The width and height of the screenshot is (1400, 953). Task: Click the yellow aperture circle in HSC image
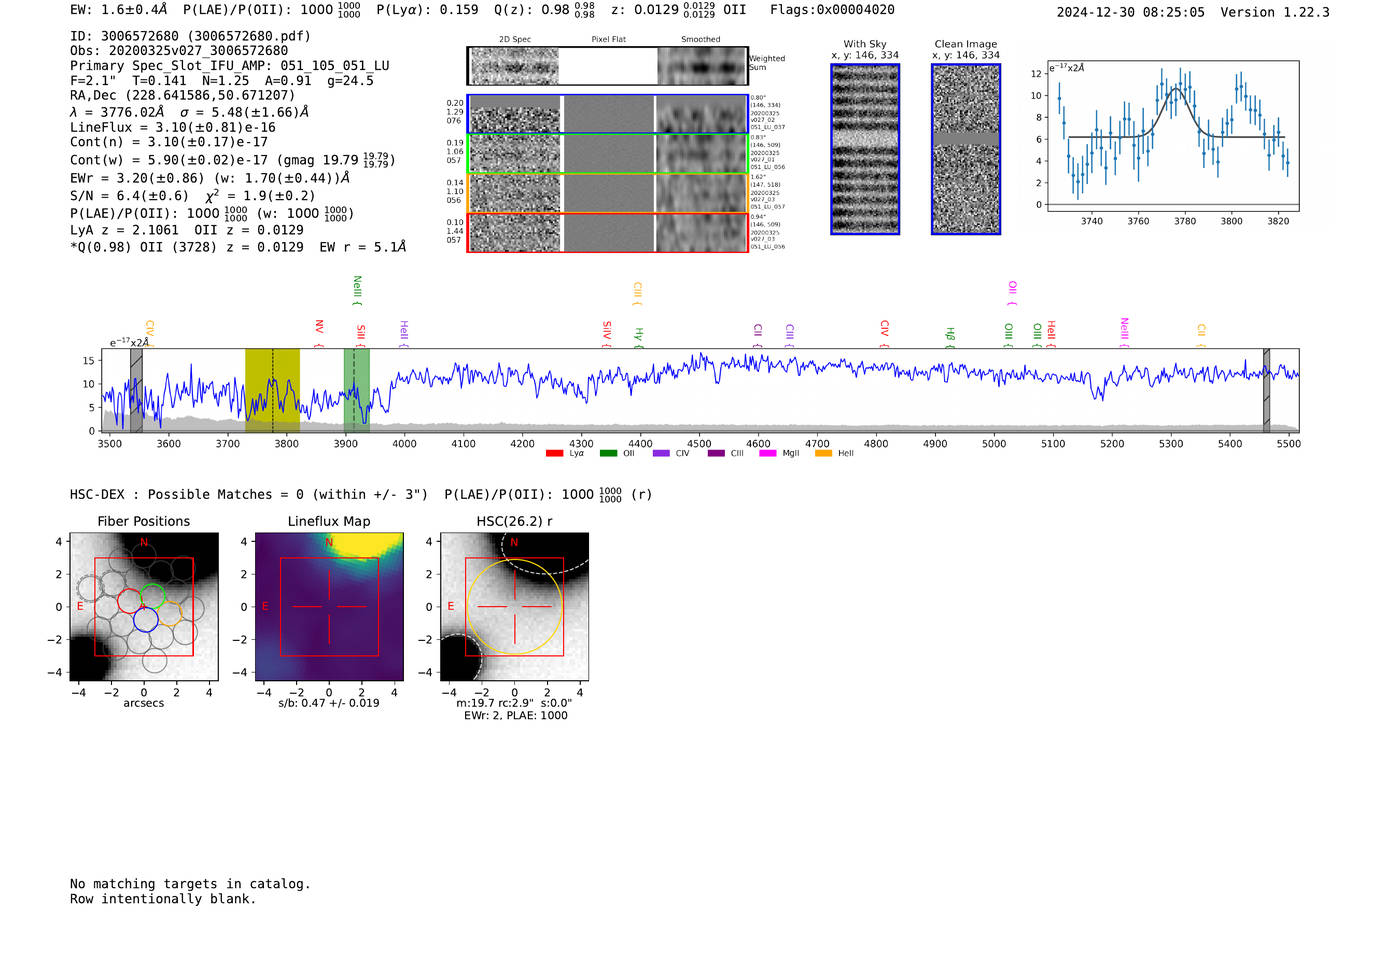click(514, 607)
